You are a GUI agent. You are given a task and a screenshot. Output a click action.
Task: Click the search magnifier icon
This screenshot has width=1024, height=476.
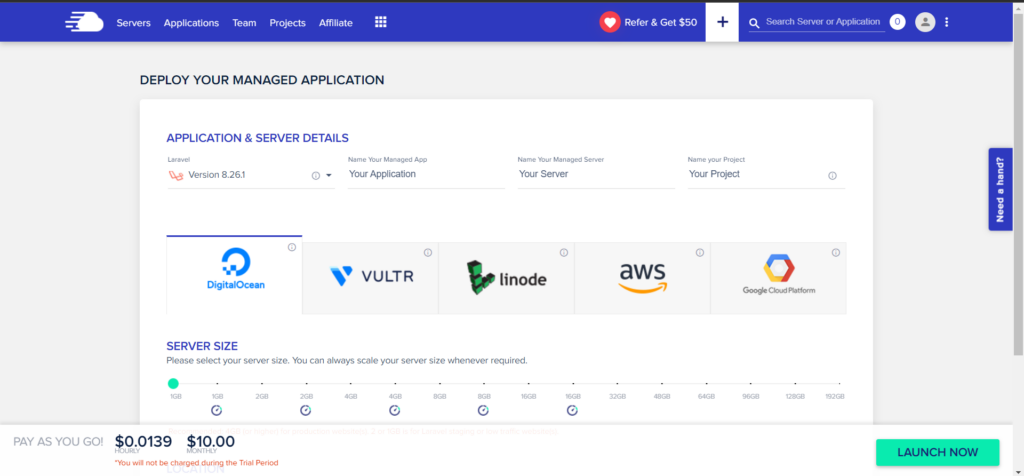pyautogui.click(x=754, y=23)
